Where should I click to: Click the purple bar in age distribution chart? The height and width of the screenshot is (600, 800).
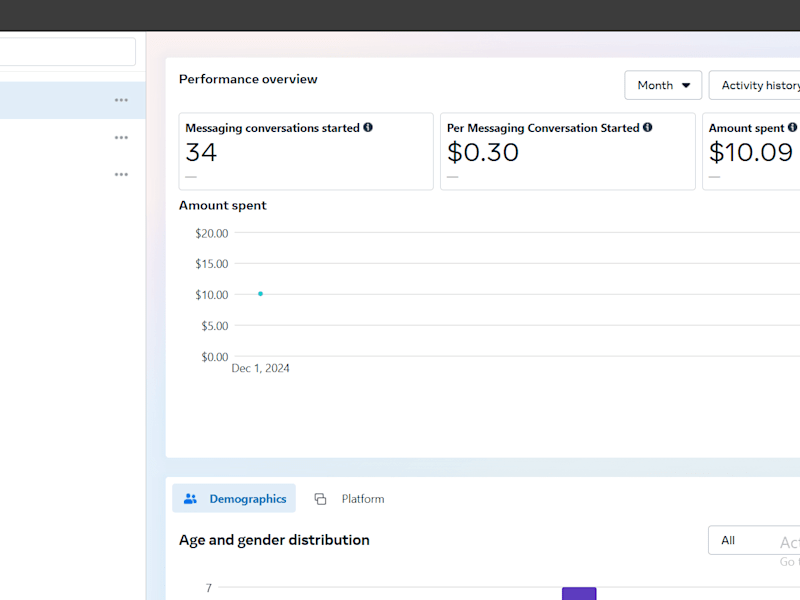click(579, 593)
